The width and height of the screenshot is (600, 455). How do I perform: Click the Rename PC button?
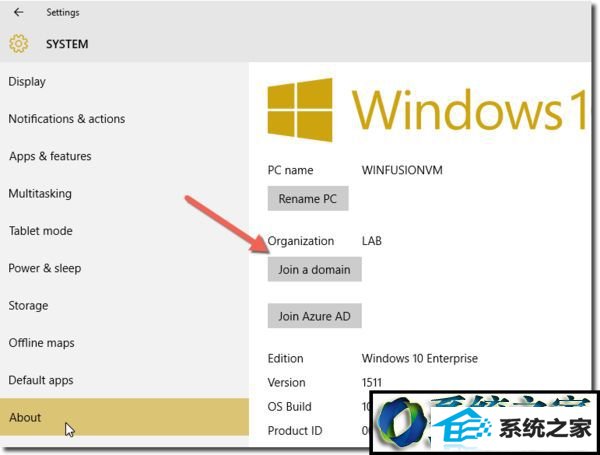pyautogui.click(x=308, y=199)
